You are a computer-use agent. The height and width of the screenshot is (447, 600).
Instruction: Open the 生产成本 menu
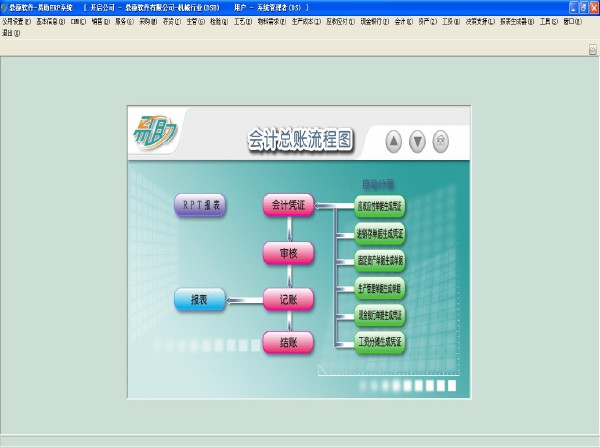(x=306, y=21)
